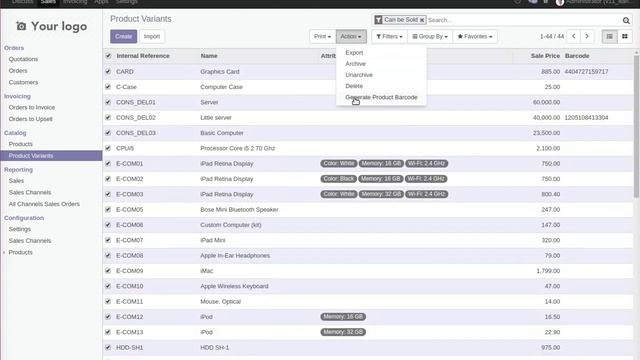Open the Sales report link
This screenshot has width=640, height=360.
coord(16,181)
